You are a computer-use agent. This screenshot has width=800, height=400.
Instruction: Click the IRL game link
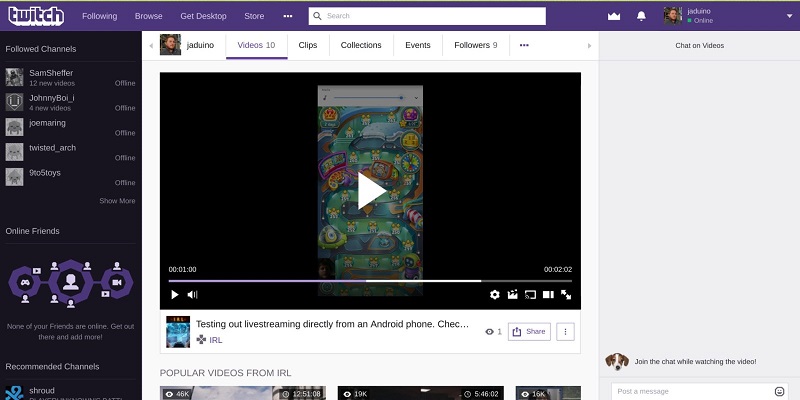pyautogui.click(x=216, y=340)
